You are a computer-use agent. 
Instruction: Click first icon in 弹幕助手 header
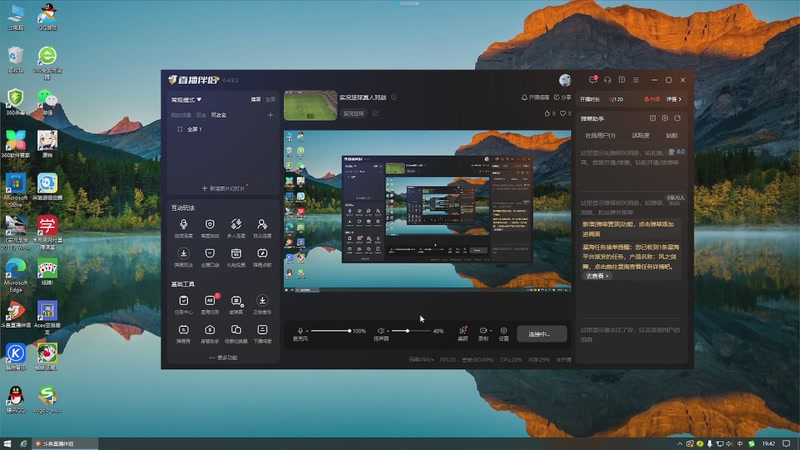point(653,118)
